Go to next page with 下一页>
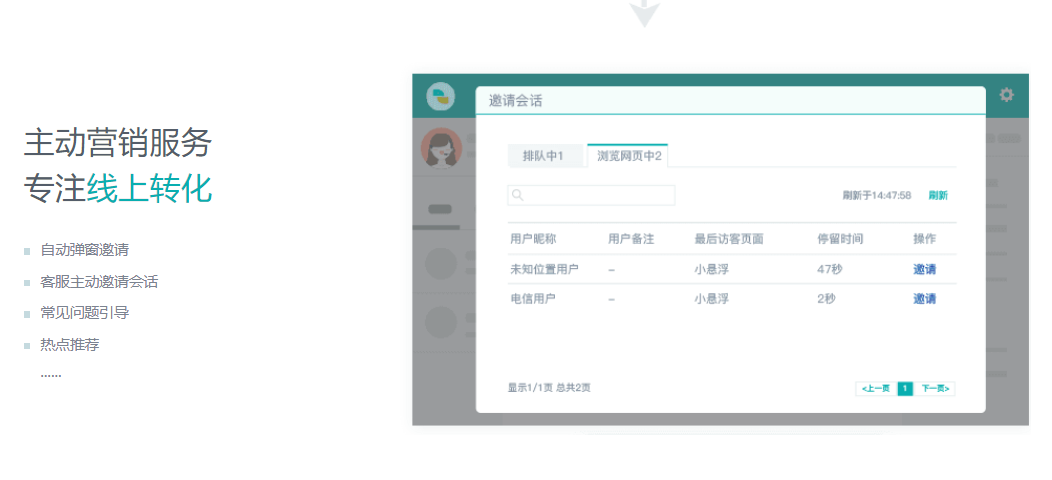 (x=935, y=389)
